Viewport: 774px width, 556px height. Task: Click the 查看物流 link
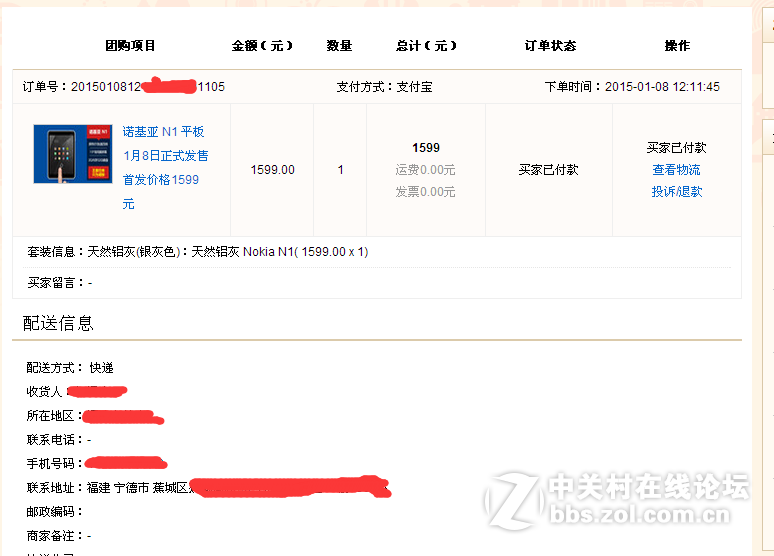[676, 170]
